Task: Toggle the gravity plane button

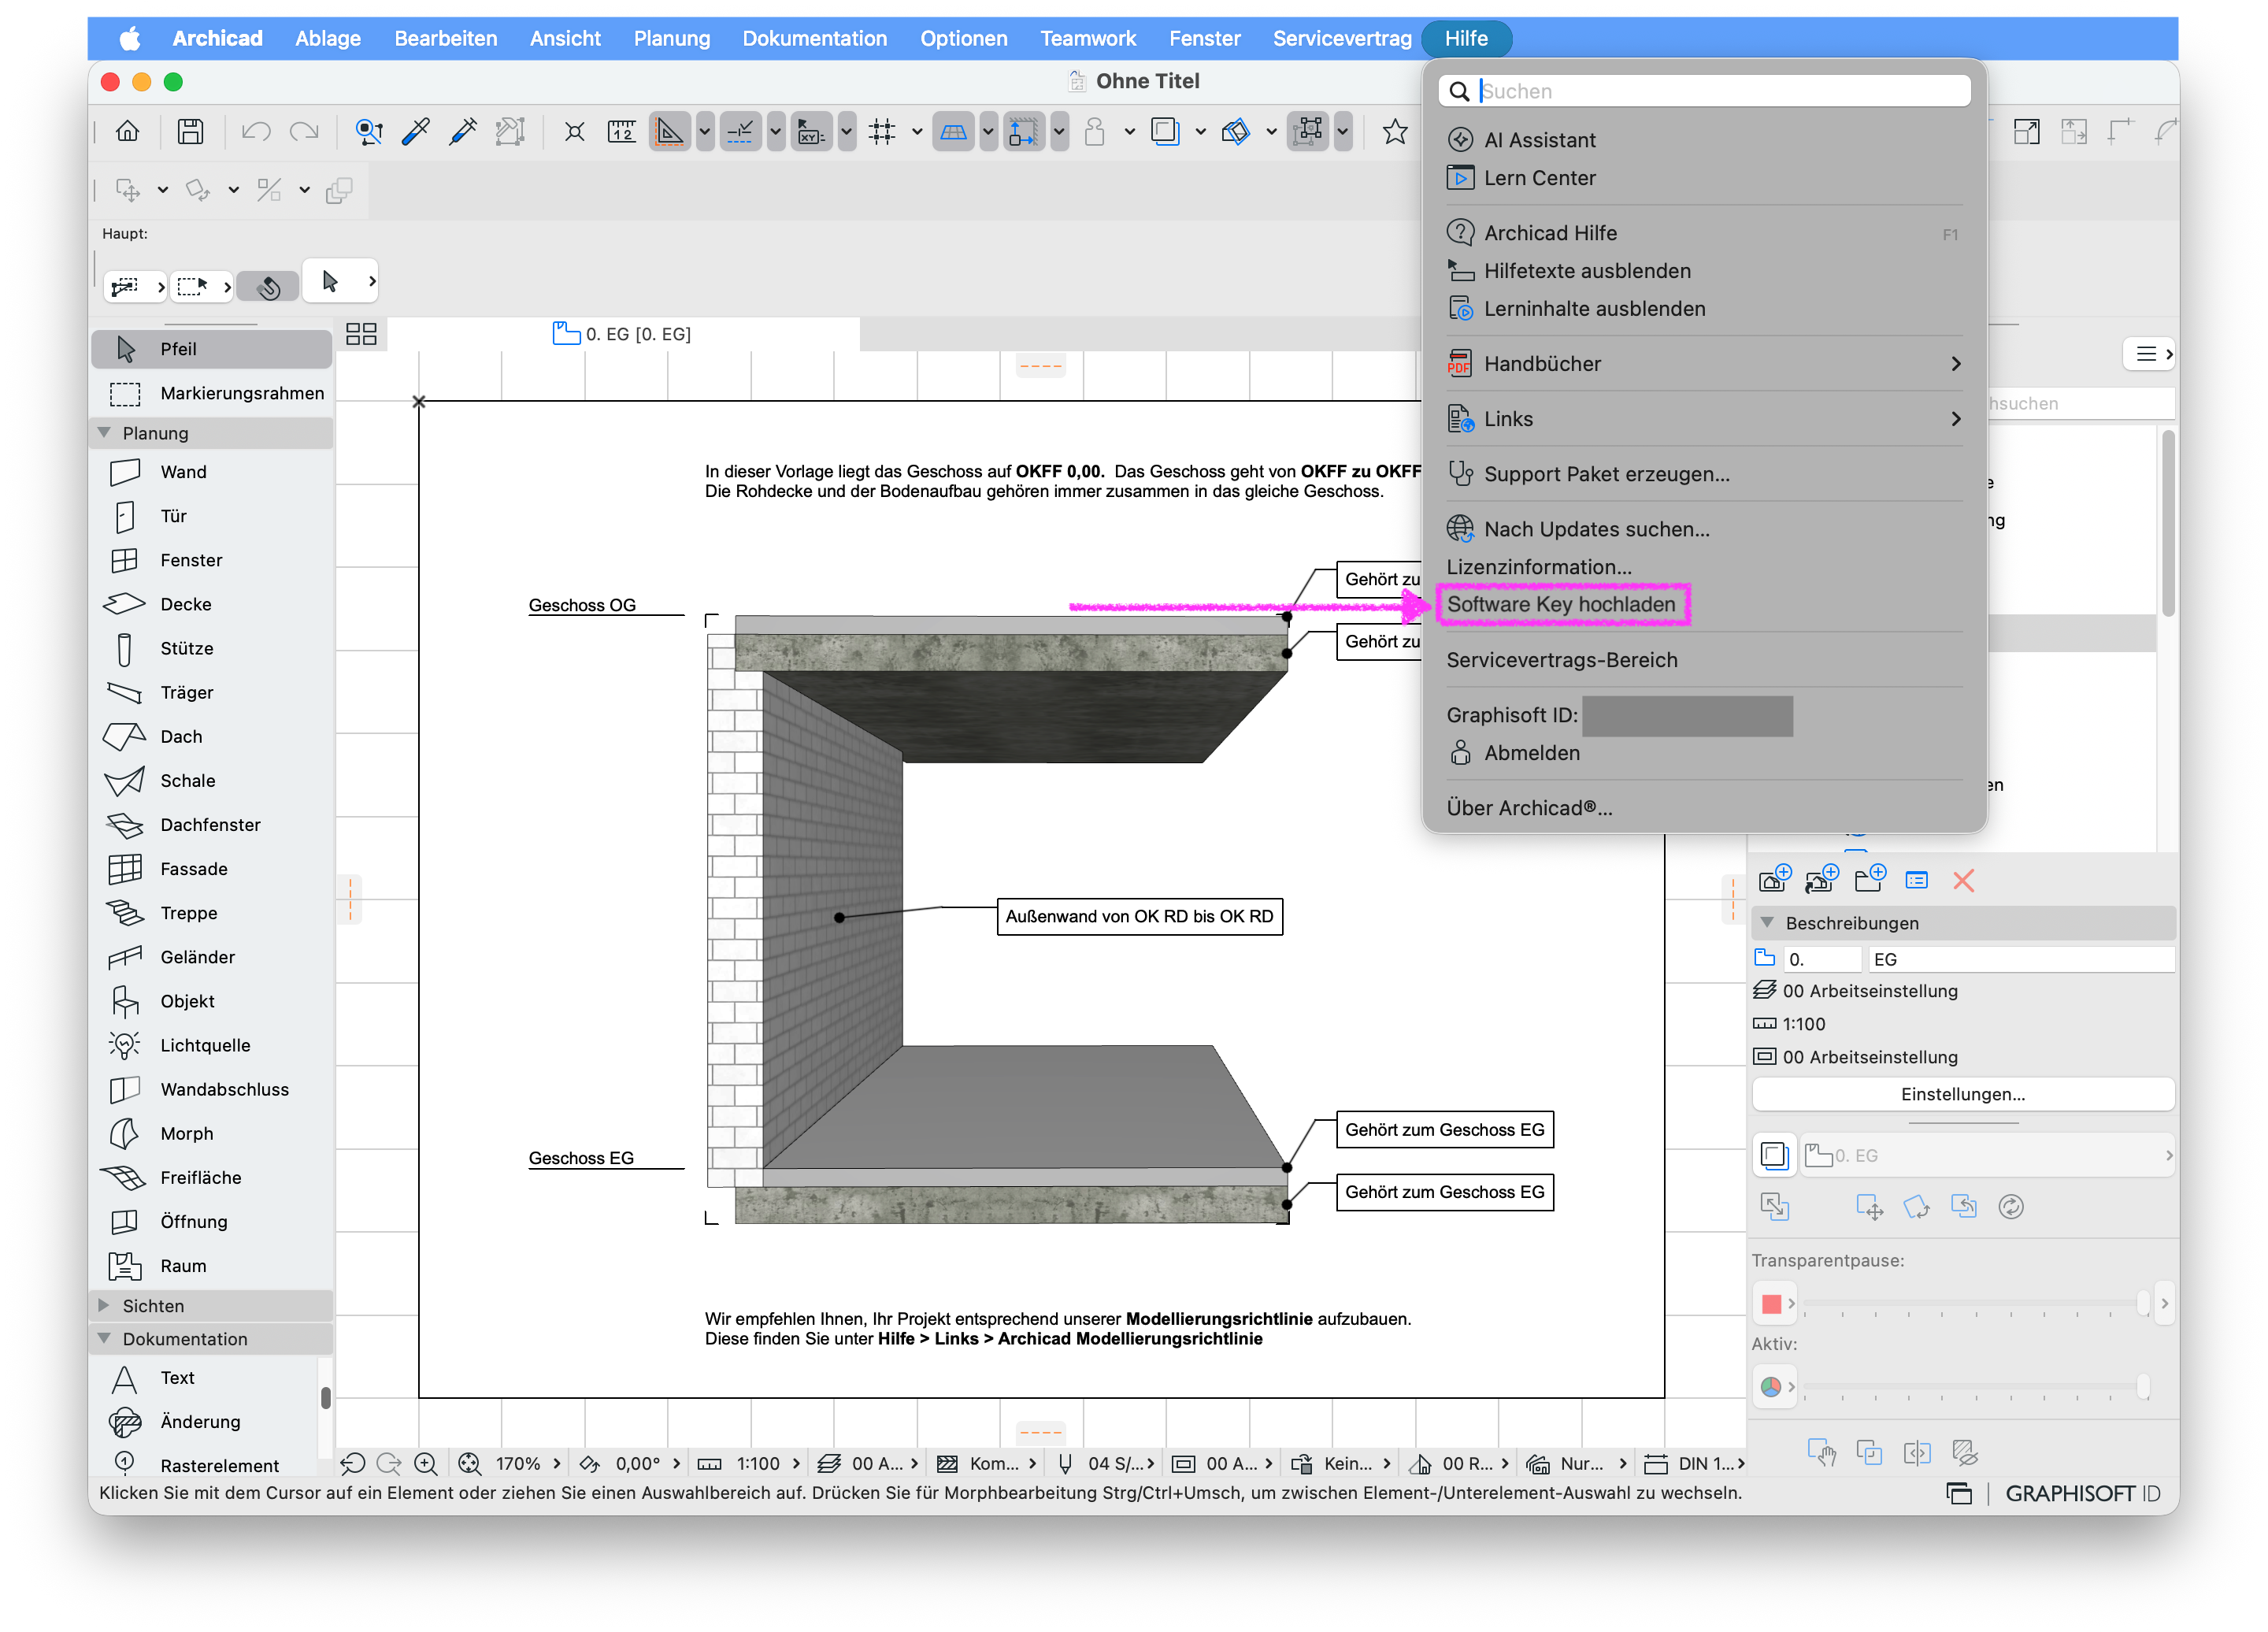Action: [953, 131]
